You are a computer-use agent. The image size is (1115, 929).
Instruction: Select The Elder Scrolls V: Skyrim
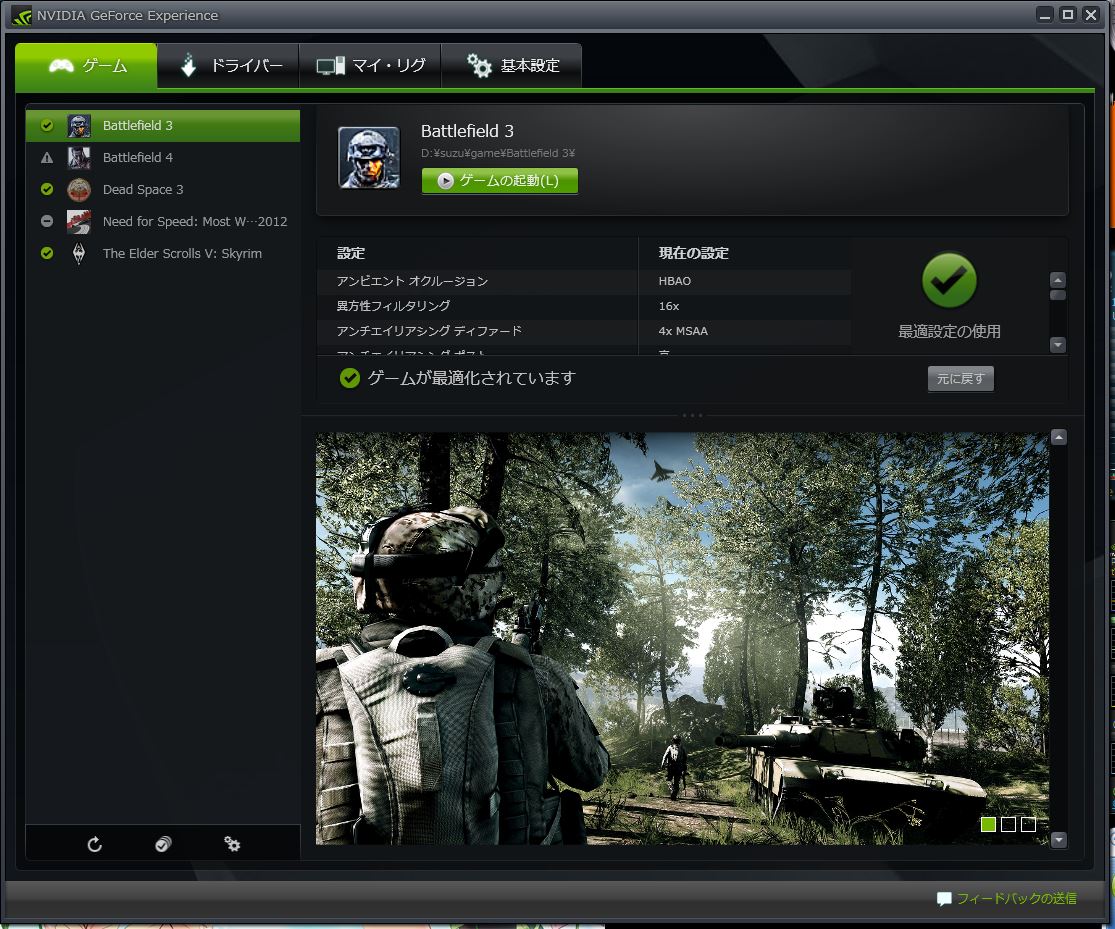tap(163, 254)
